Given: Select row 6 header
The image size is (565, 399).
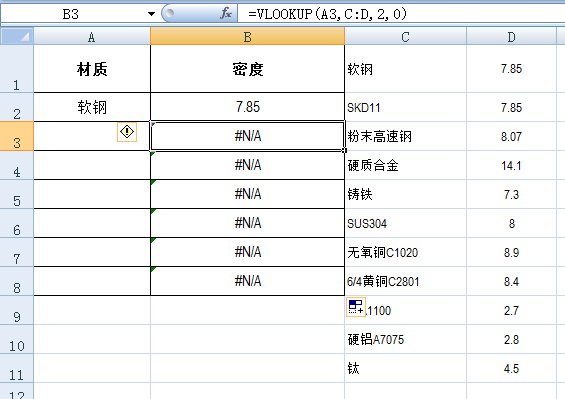Looking at the screenshot, I should 17,223.
